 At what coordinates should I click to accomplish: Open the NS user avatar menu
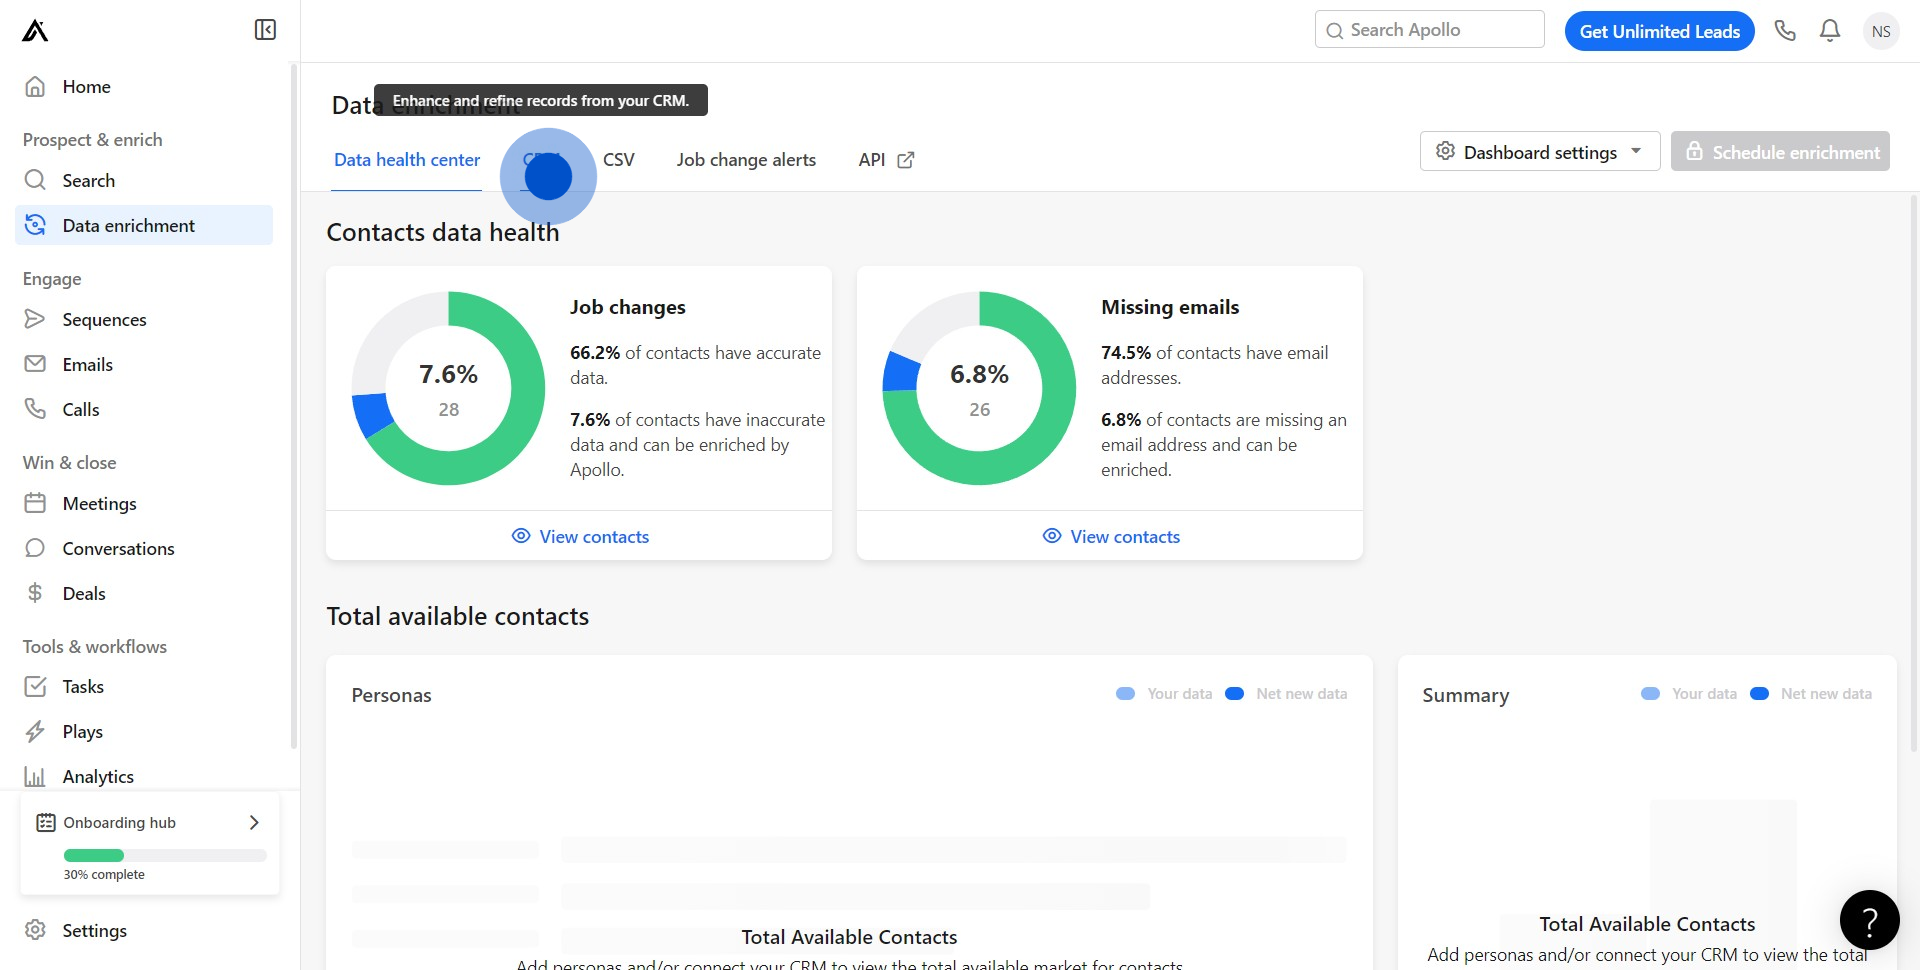point(1881,31)
